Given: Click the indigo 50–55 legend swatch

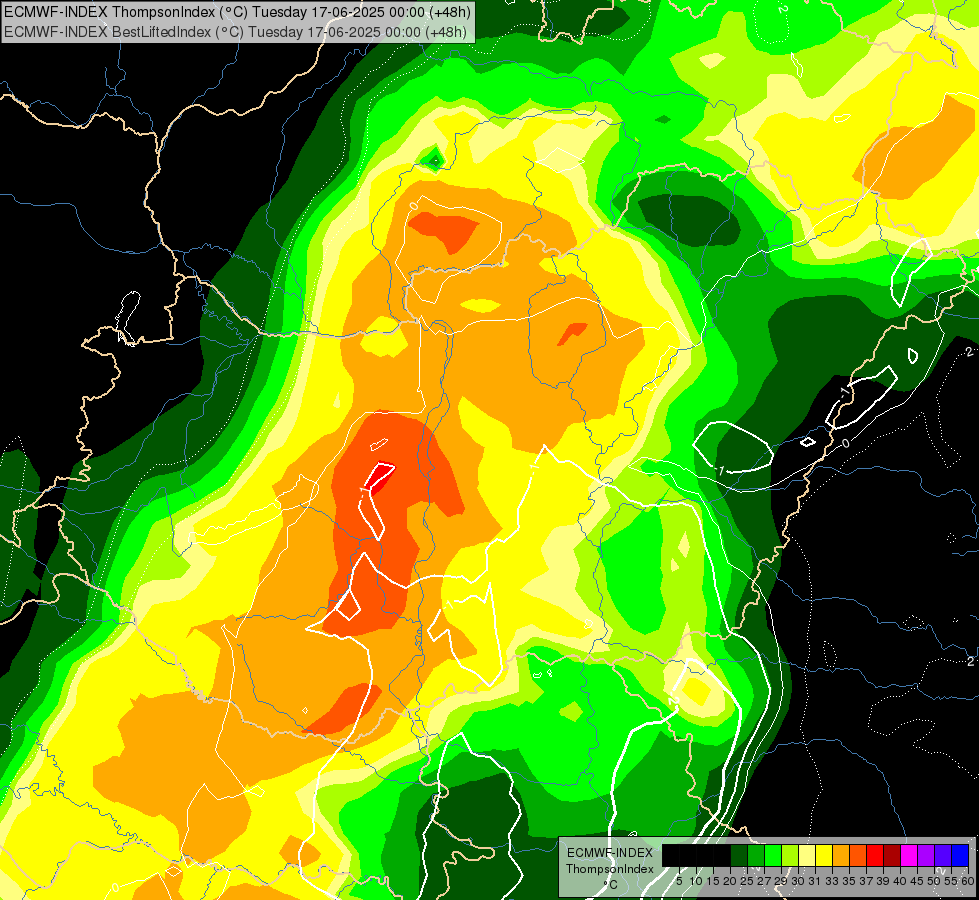Looking at the screenshot, I should click(943, 855).
